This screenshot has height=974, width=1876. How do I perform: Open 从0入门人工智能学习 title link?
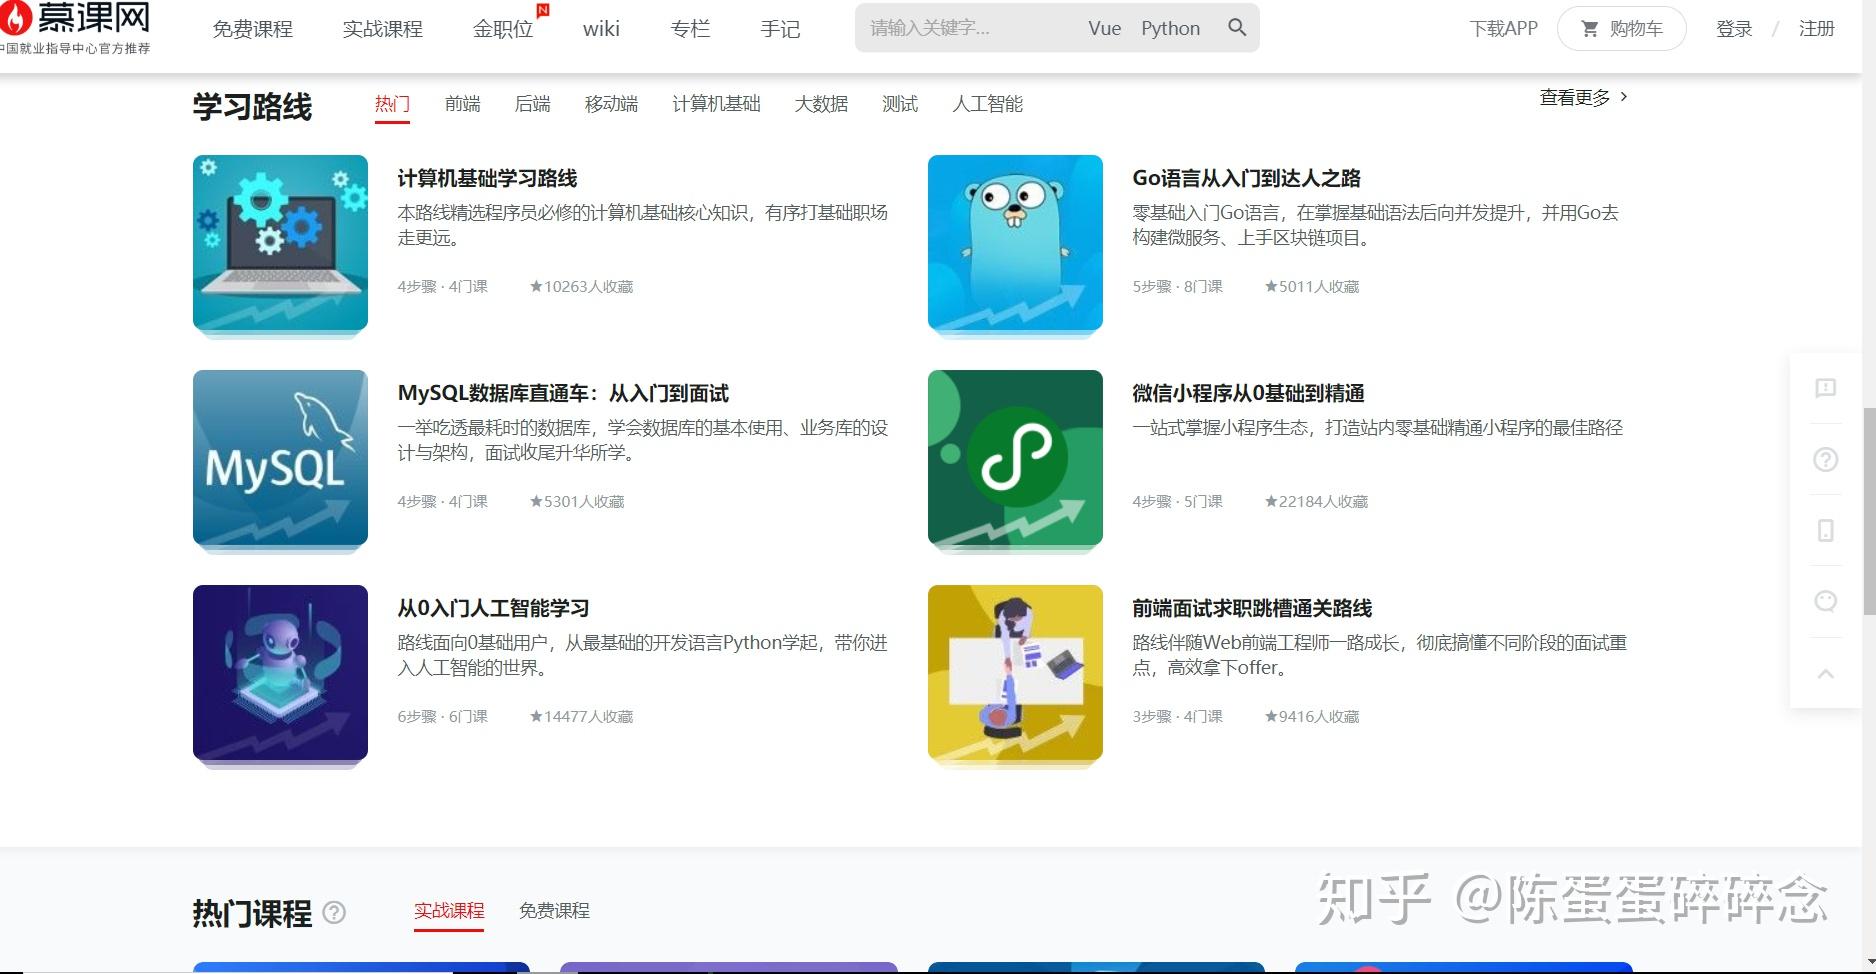coord(493,609)
